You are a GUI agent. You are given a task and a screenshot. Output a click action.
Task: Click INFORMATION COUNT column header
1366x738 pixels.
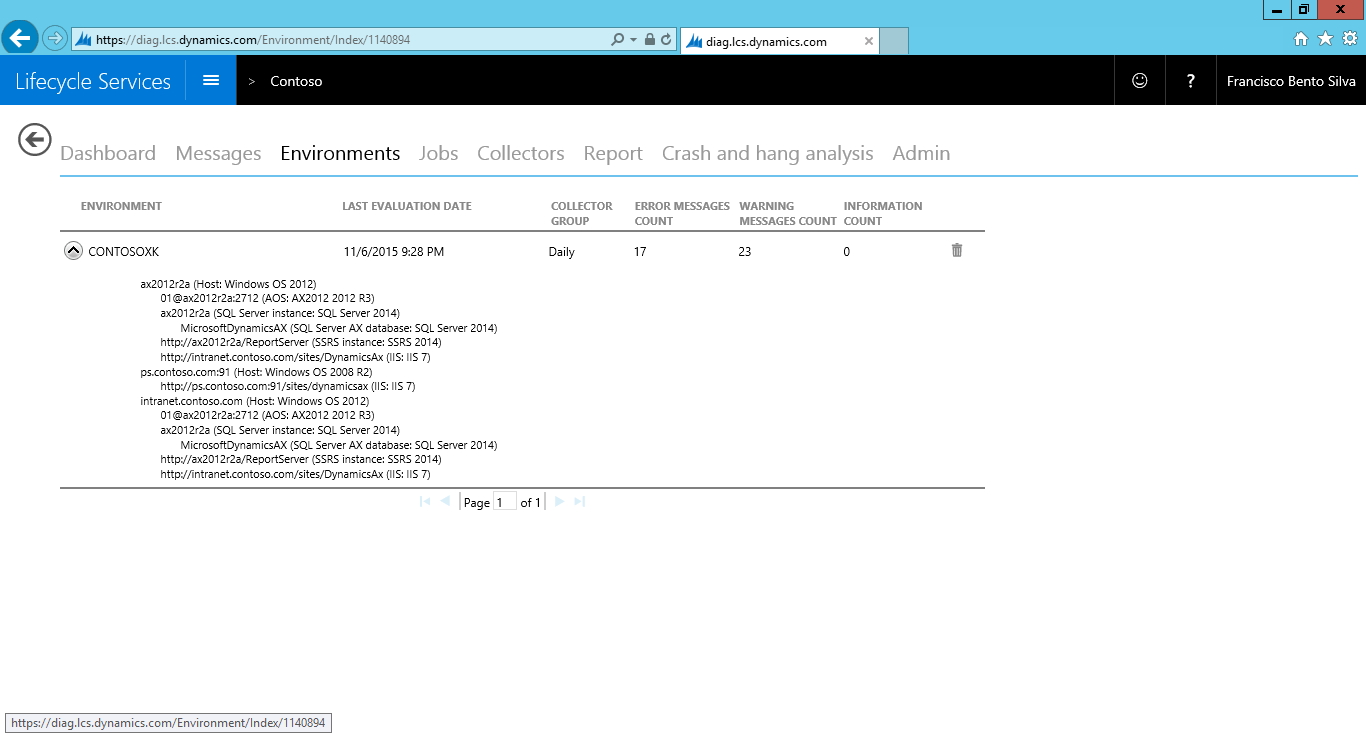pyautogui.click(x=883, y=213)
